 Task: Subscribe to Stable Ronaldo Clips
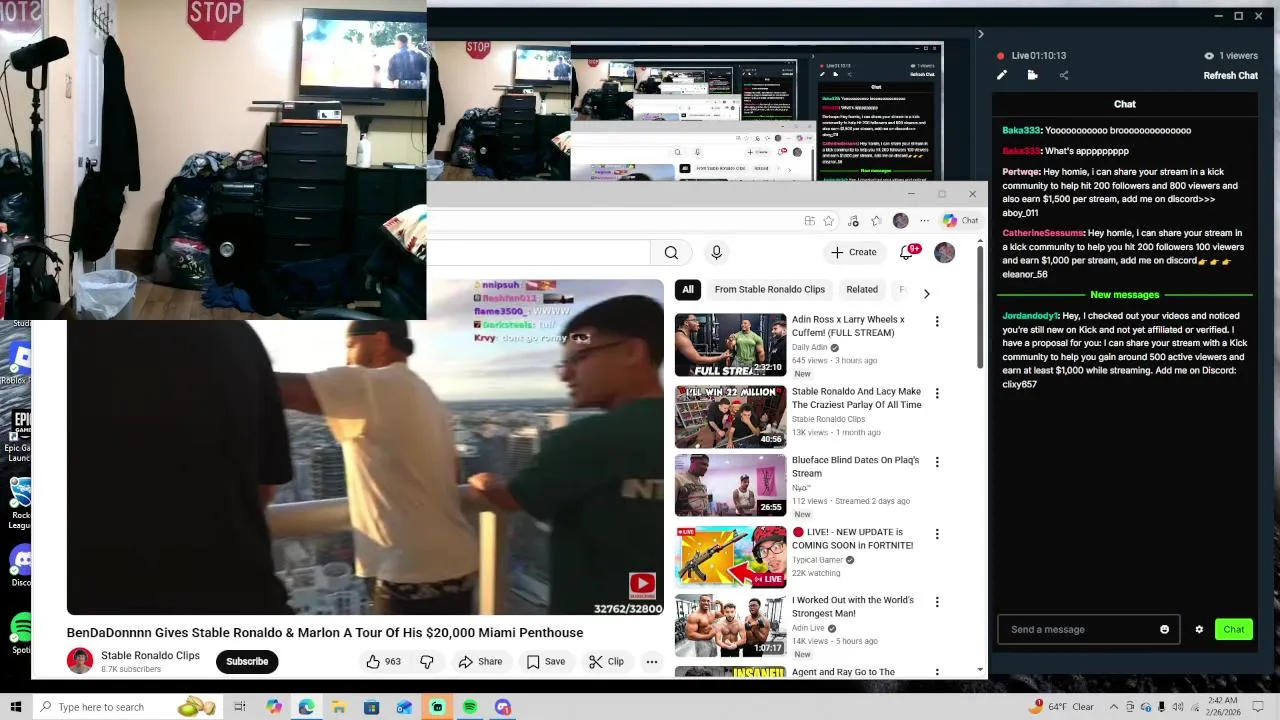coord(247,661)
